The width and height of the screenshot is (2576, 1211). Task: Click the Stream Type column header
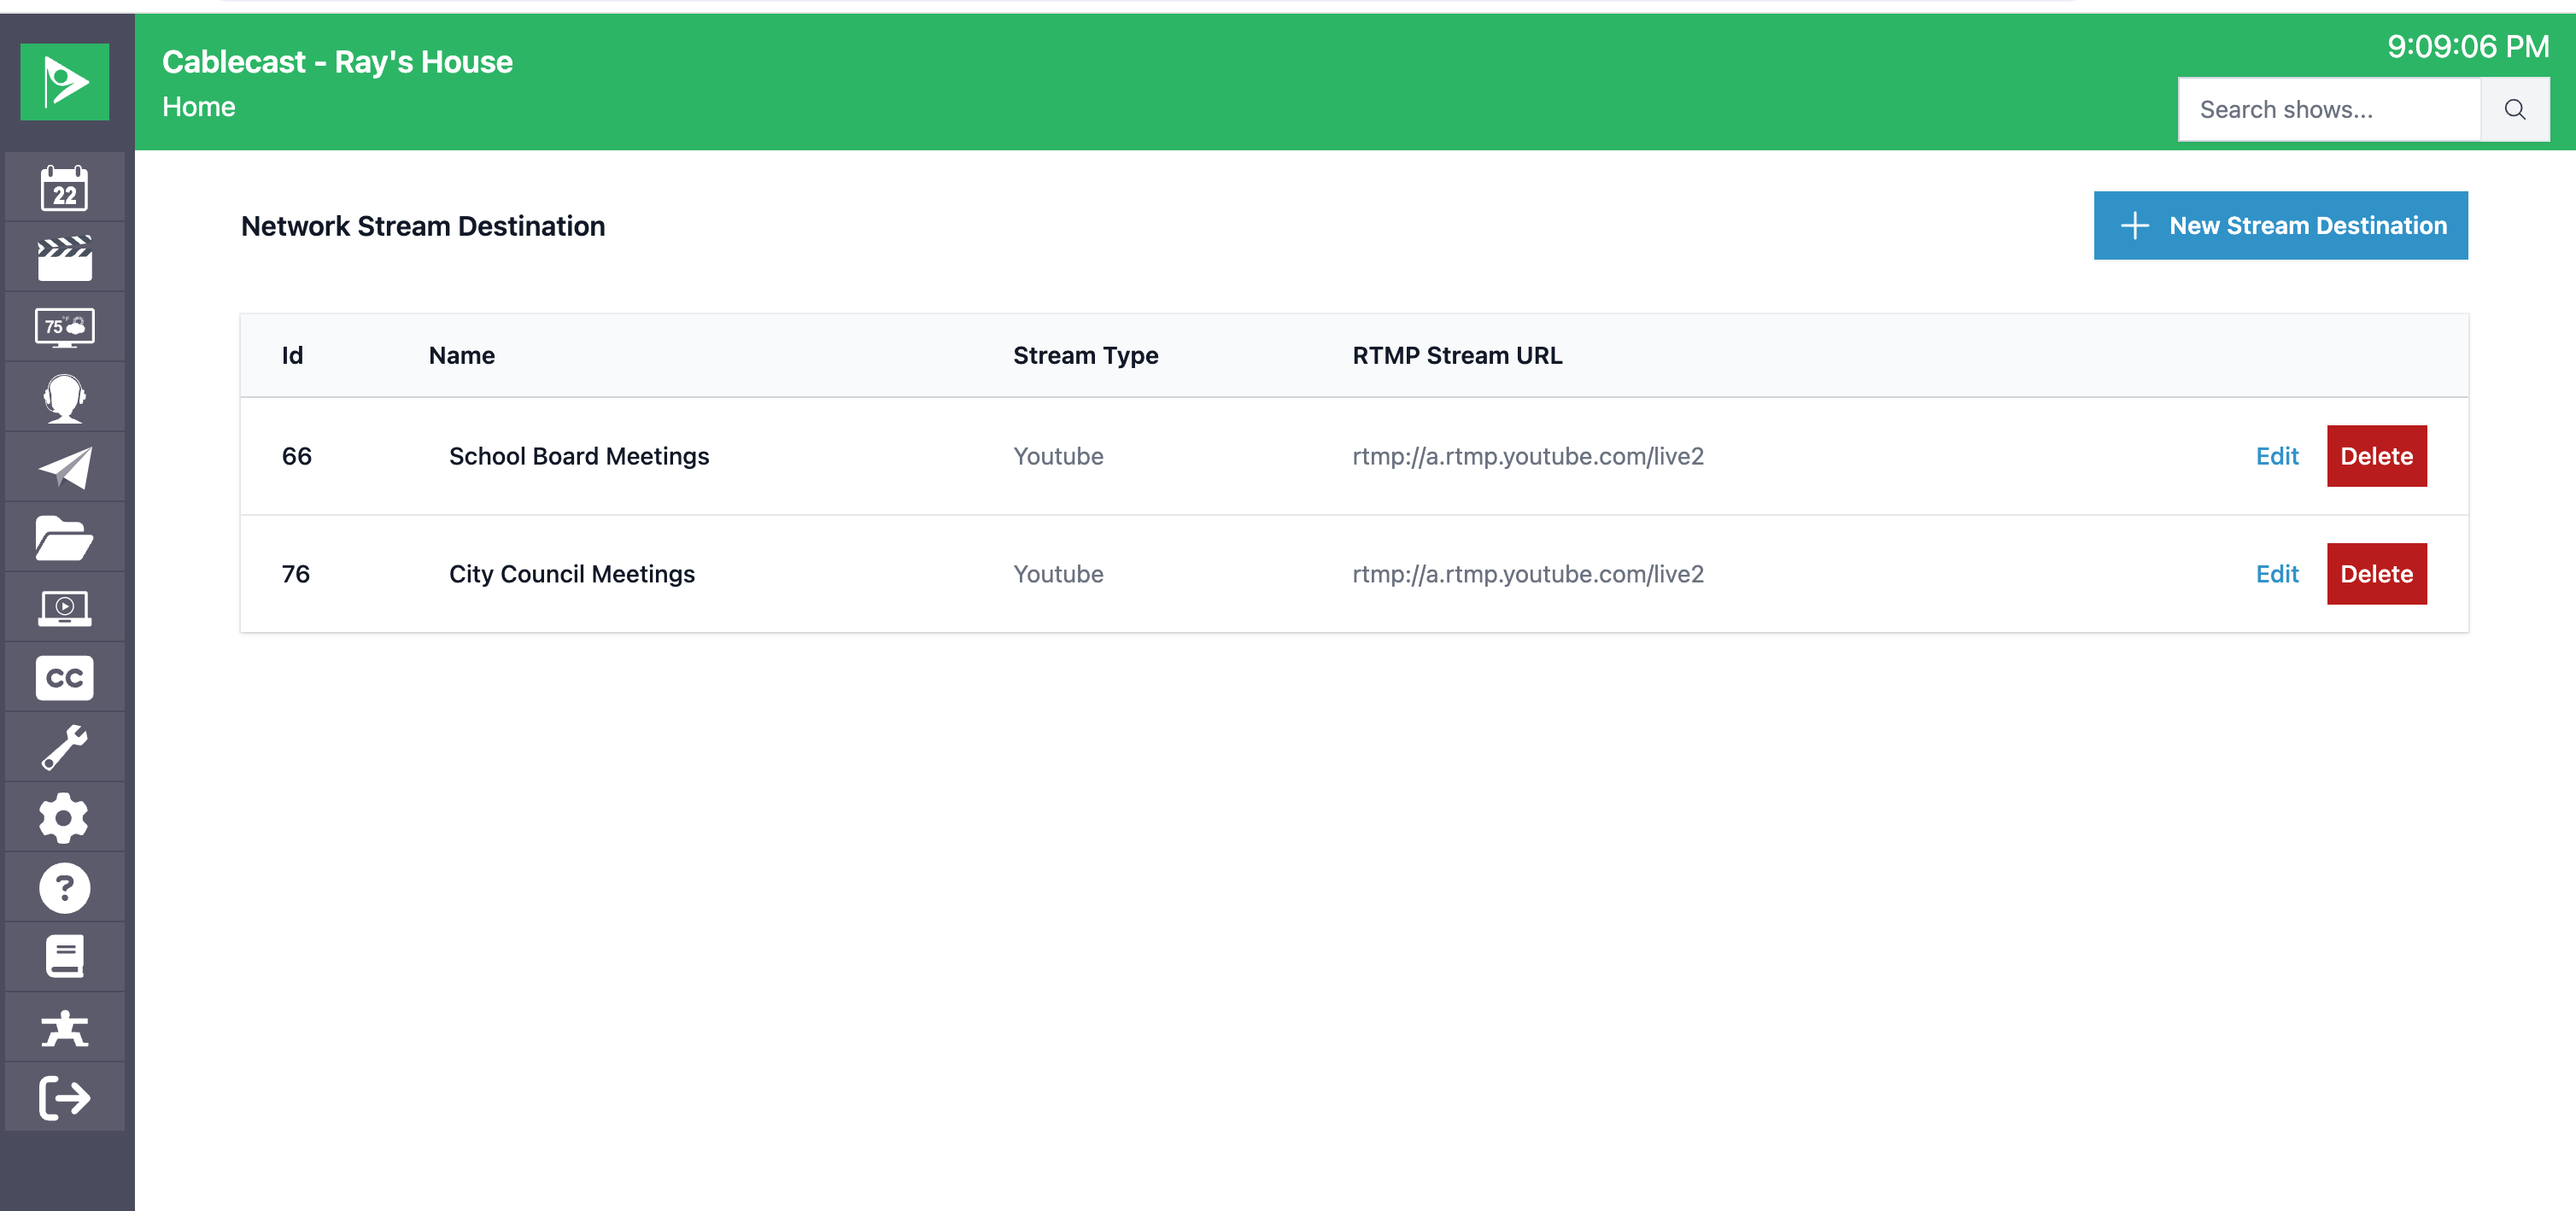(x=1085, y=355)
